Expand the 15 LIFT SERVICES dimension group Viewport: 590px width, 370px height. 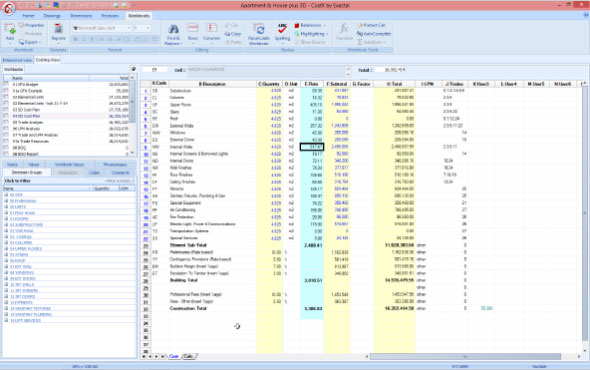pos(6,320)
